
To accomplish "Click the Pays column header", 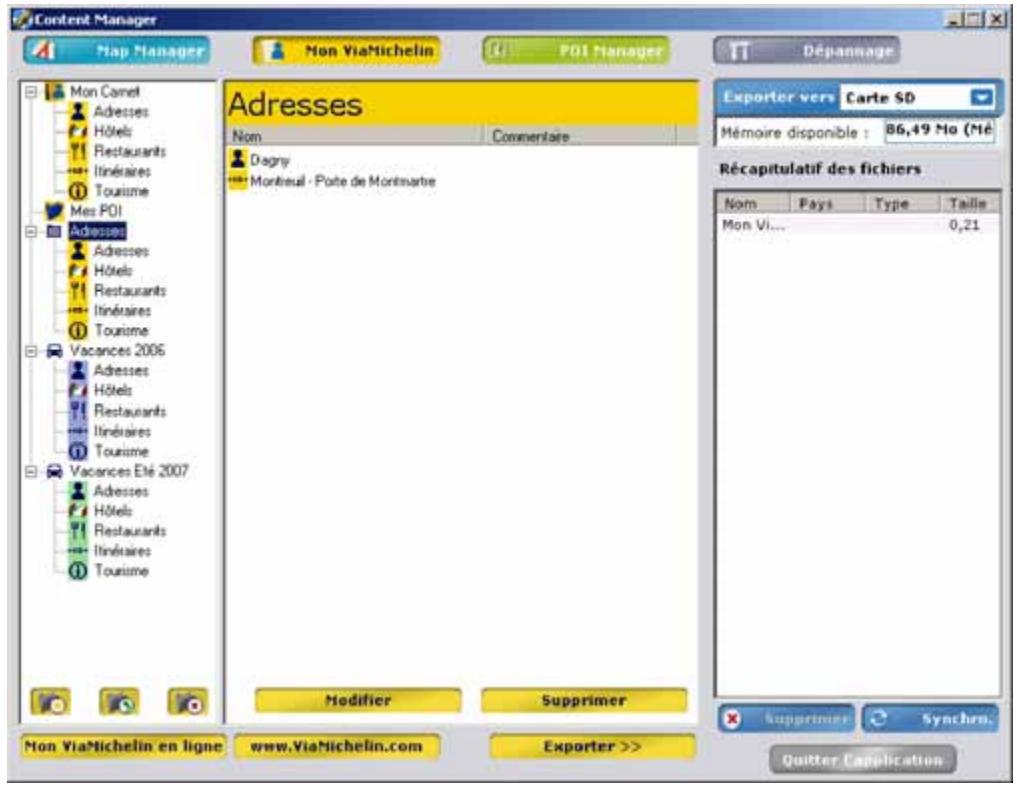I will (x=828, y=204).
